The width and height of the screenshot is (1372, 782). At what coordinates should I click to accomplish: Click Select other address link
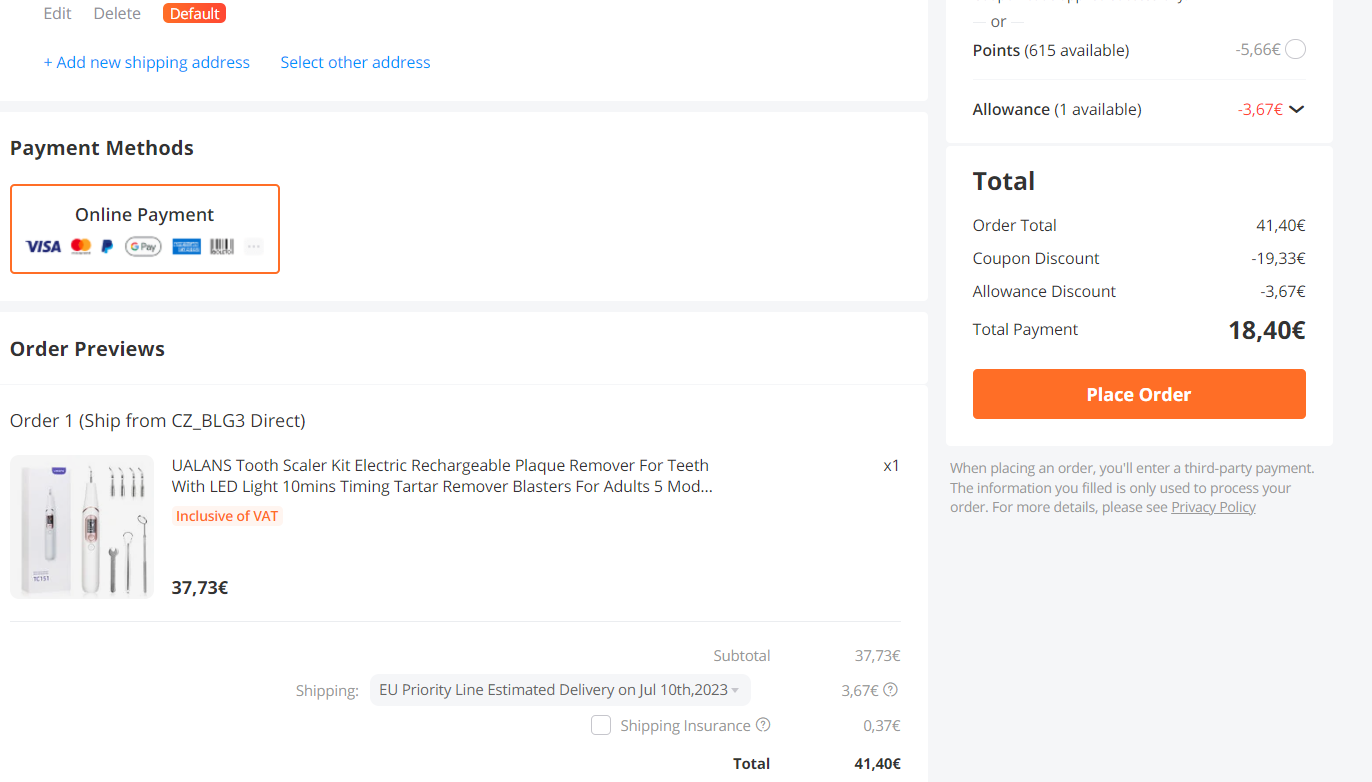pos(355,62)
